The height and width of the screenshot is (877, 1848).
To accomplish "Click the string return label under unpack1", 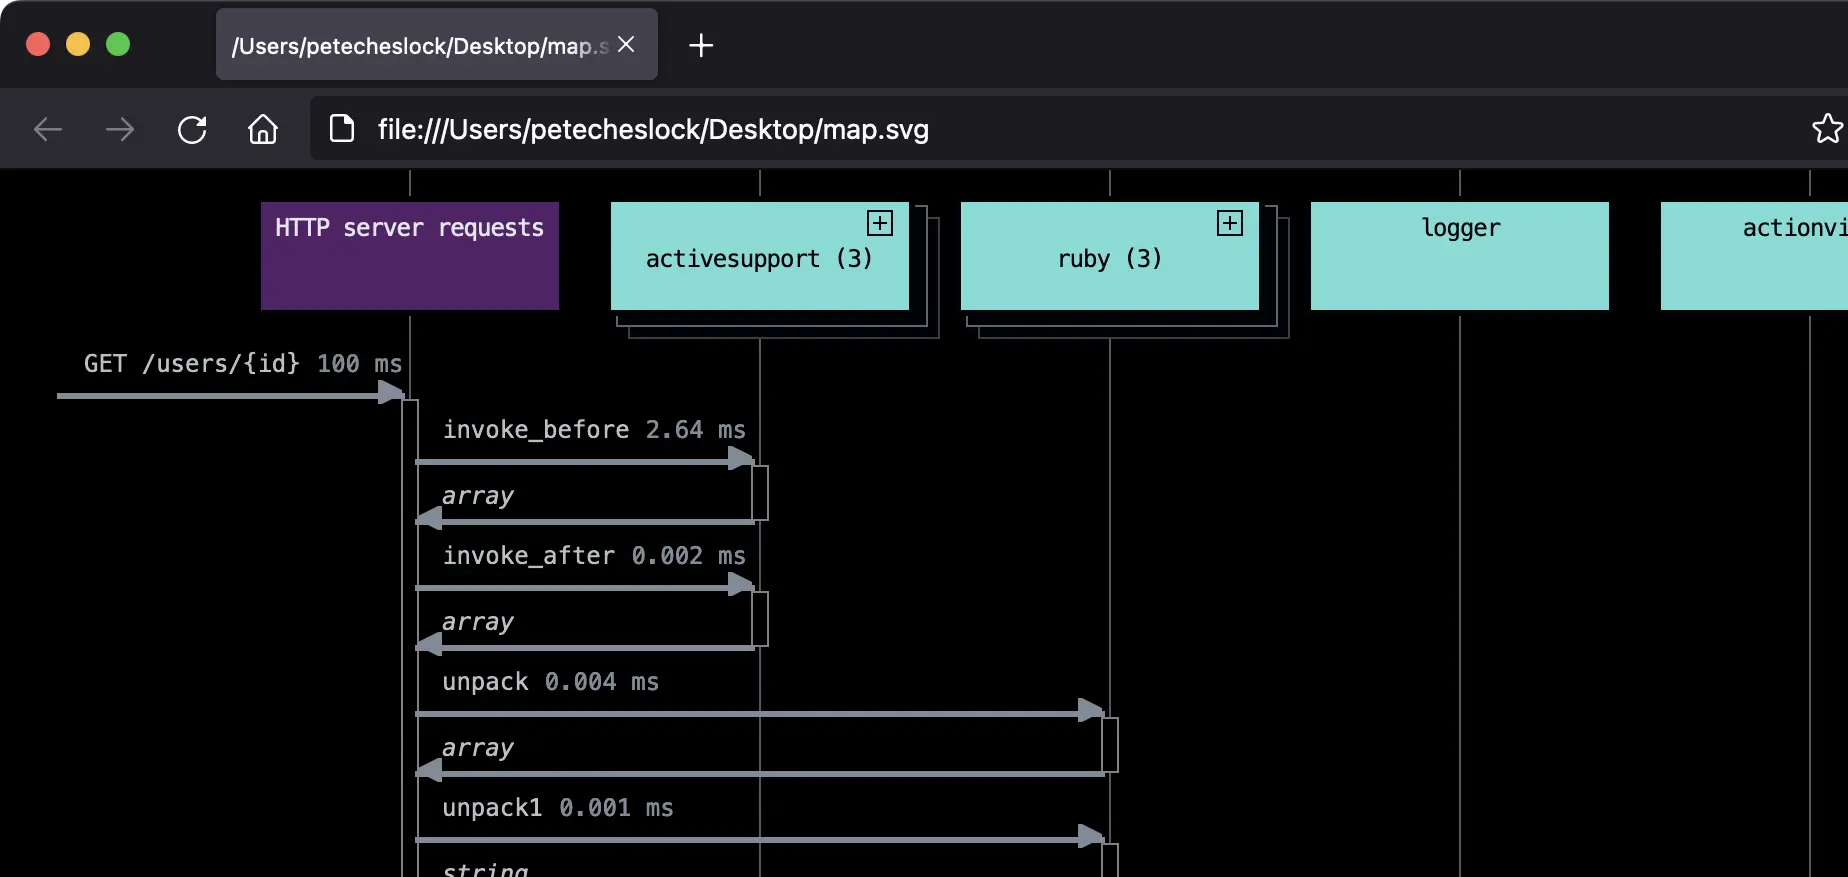I will pos(485,868).
